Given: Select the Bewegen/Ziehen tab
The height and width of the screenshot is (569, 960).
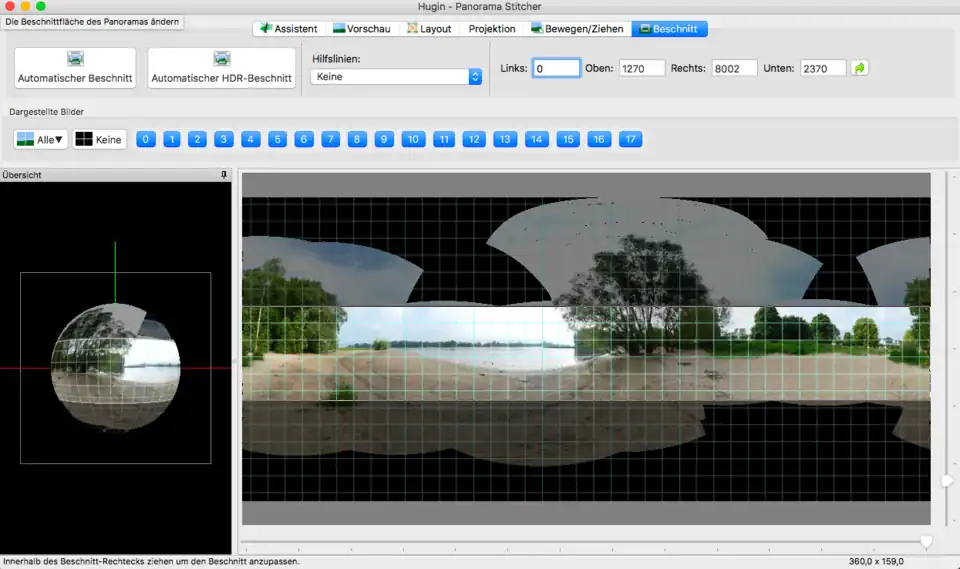Looking at the screenshot, I should point(577,29).
